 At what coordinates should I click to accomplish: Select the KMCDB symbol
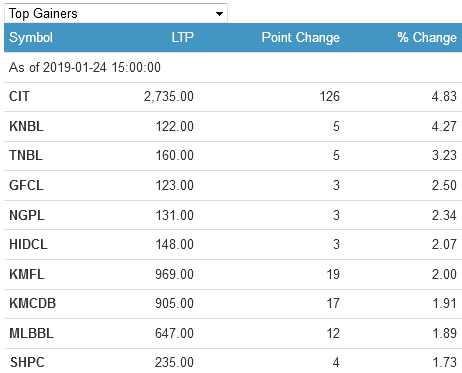(x=32, y=303)
